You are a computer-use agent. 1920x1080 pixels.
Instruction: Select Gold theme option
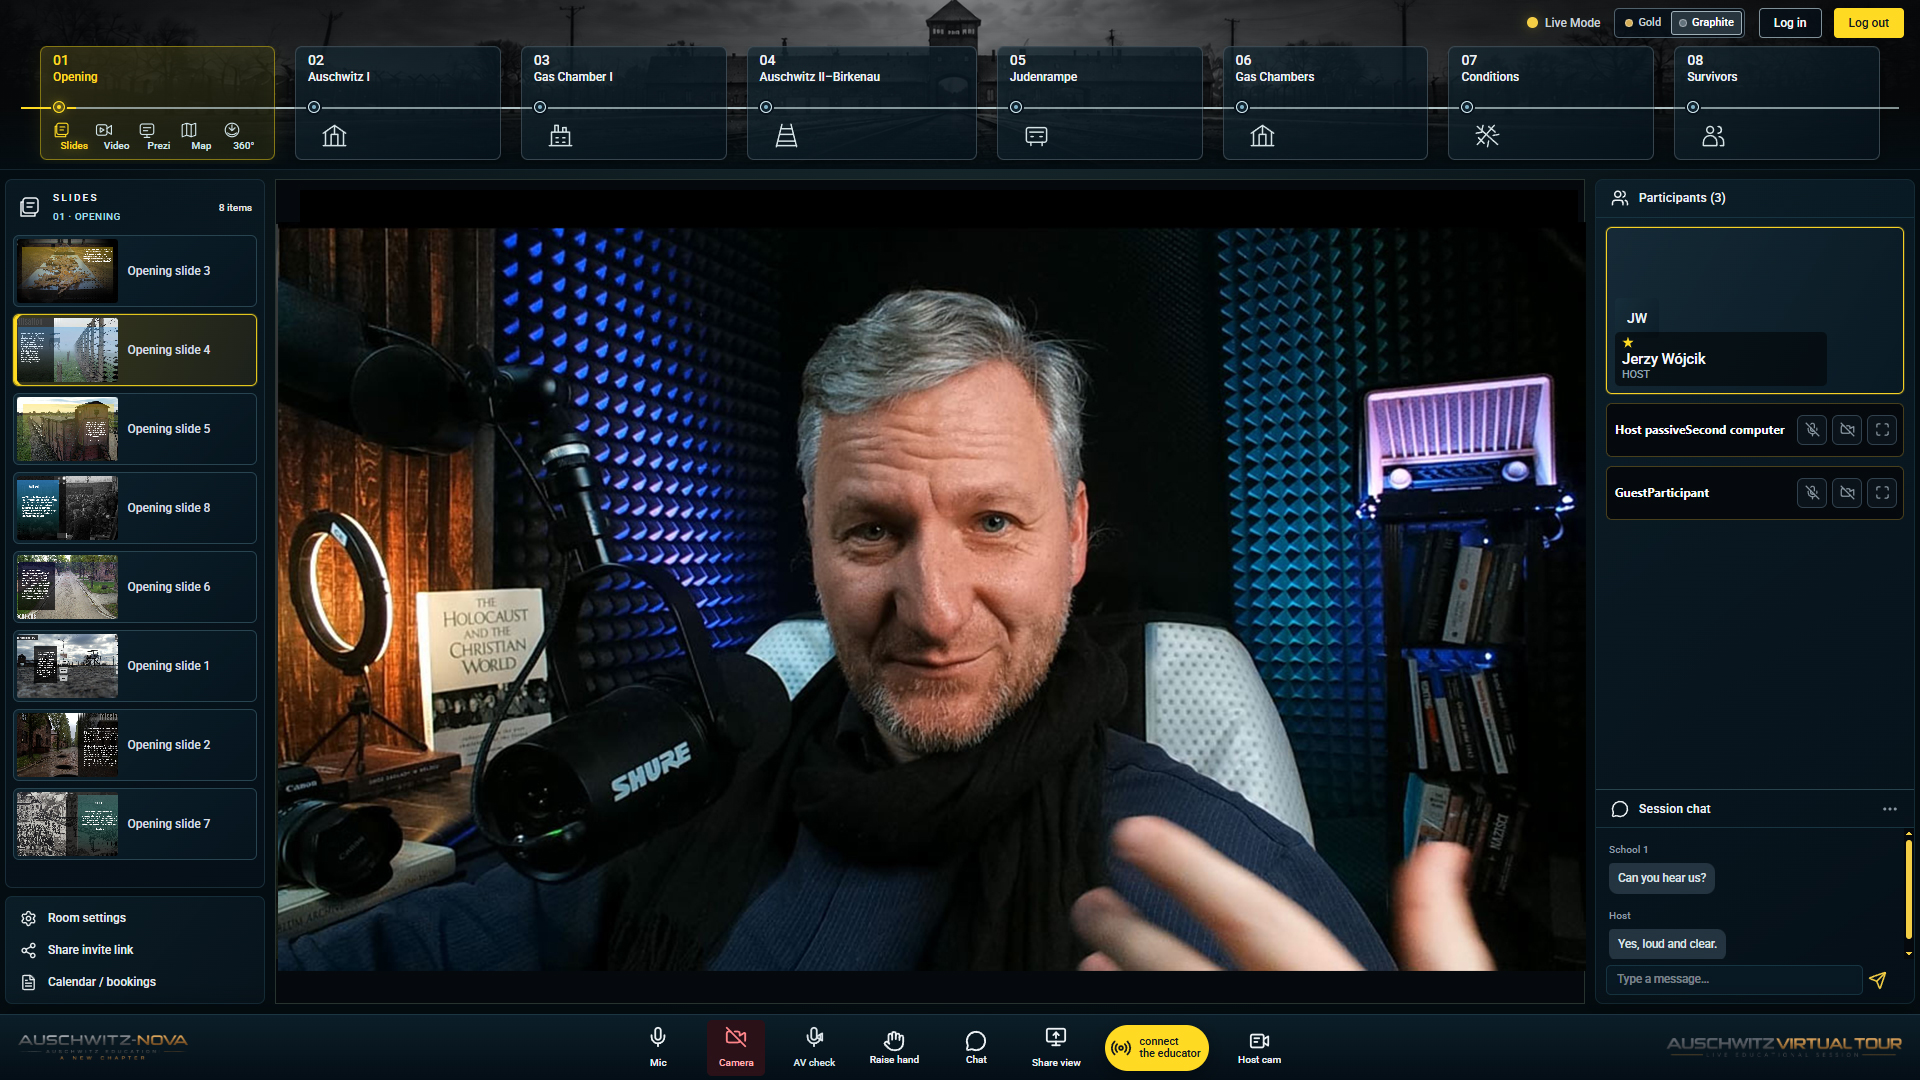coord(1643,22)
